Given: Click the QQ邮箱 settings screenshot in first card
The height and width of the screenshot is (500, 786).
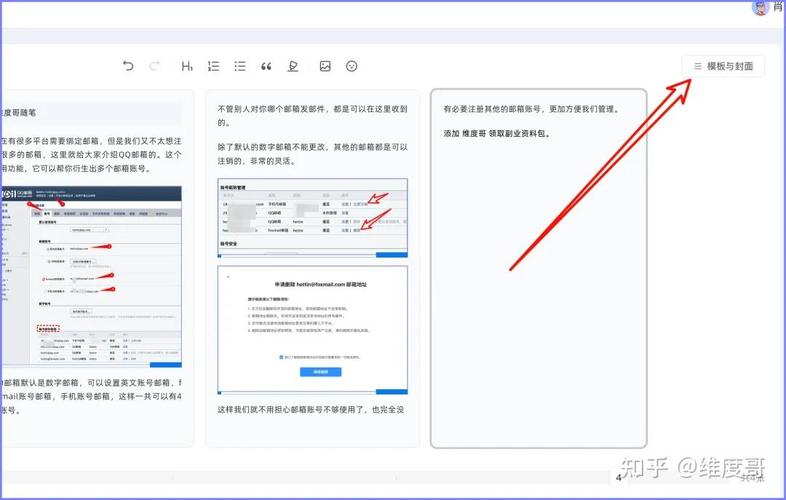Looking at the screenshot, I should coord(91,277).
